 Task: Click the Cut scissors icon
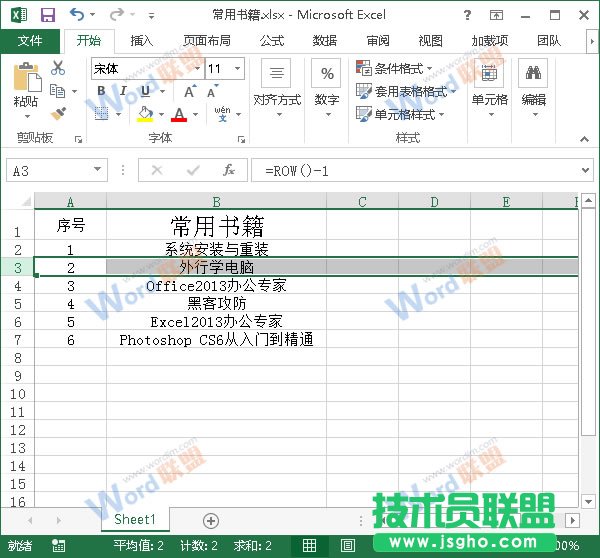(58, 68)
